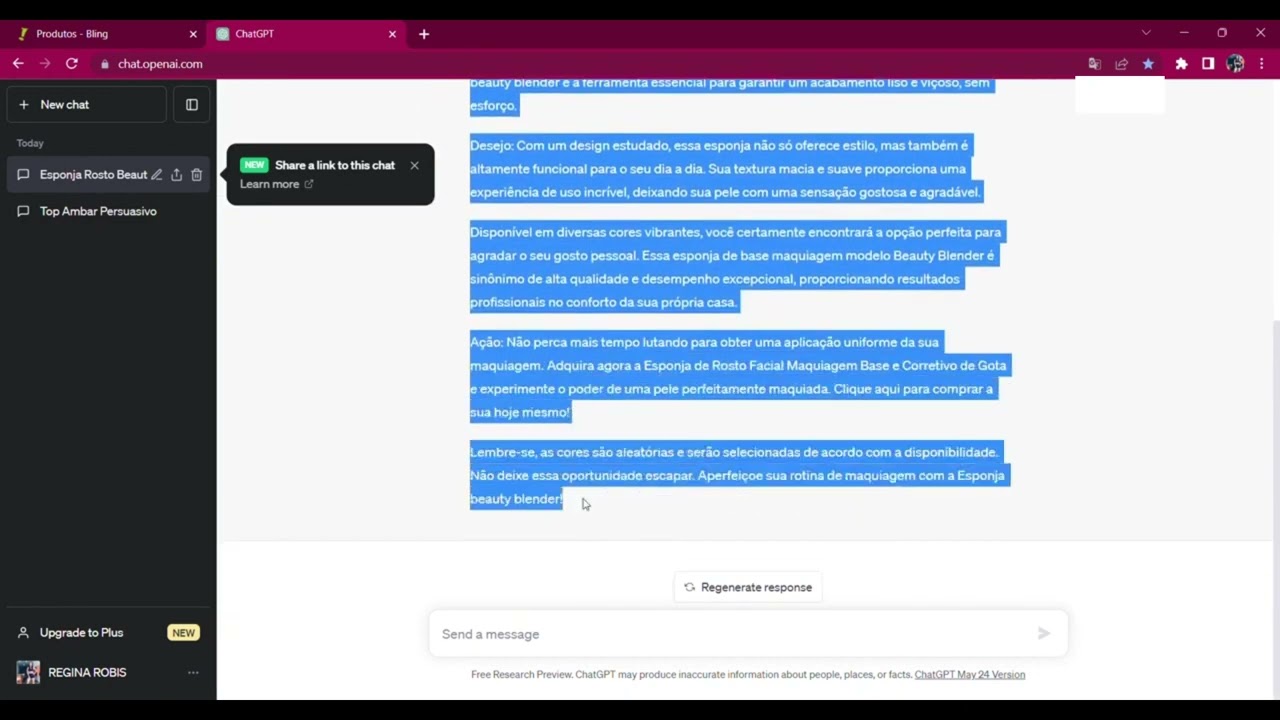Open Chrome's share options icon
The image size is (1280, 720).
tap(1121, 63)
